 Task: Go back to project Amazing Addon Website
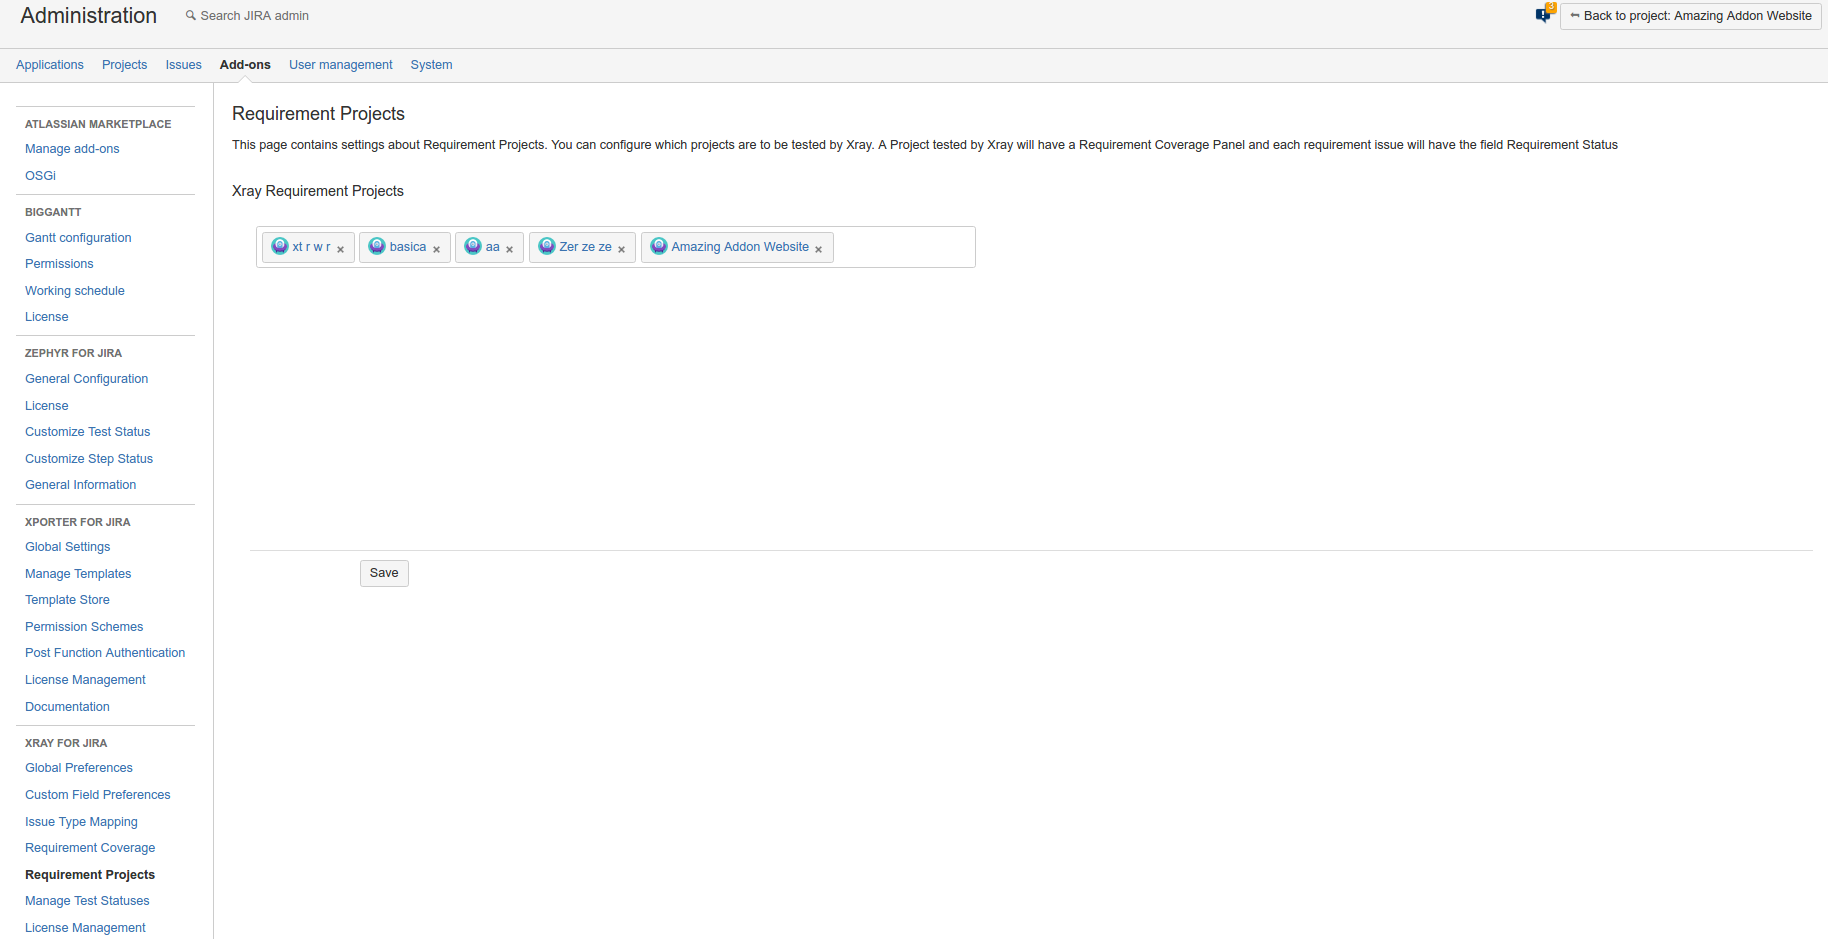[1690, 16]
